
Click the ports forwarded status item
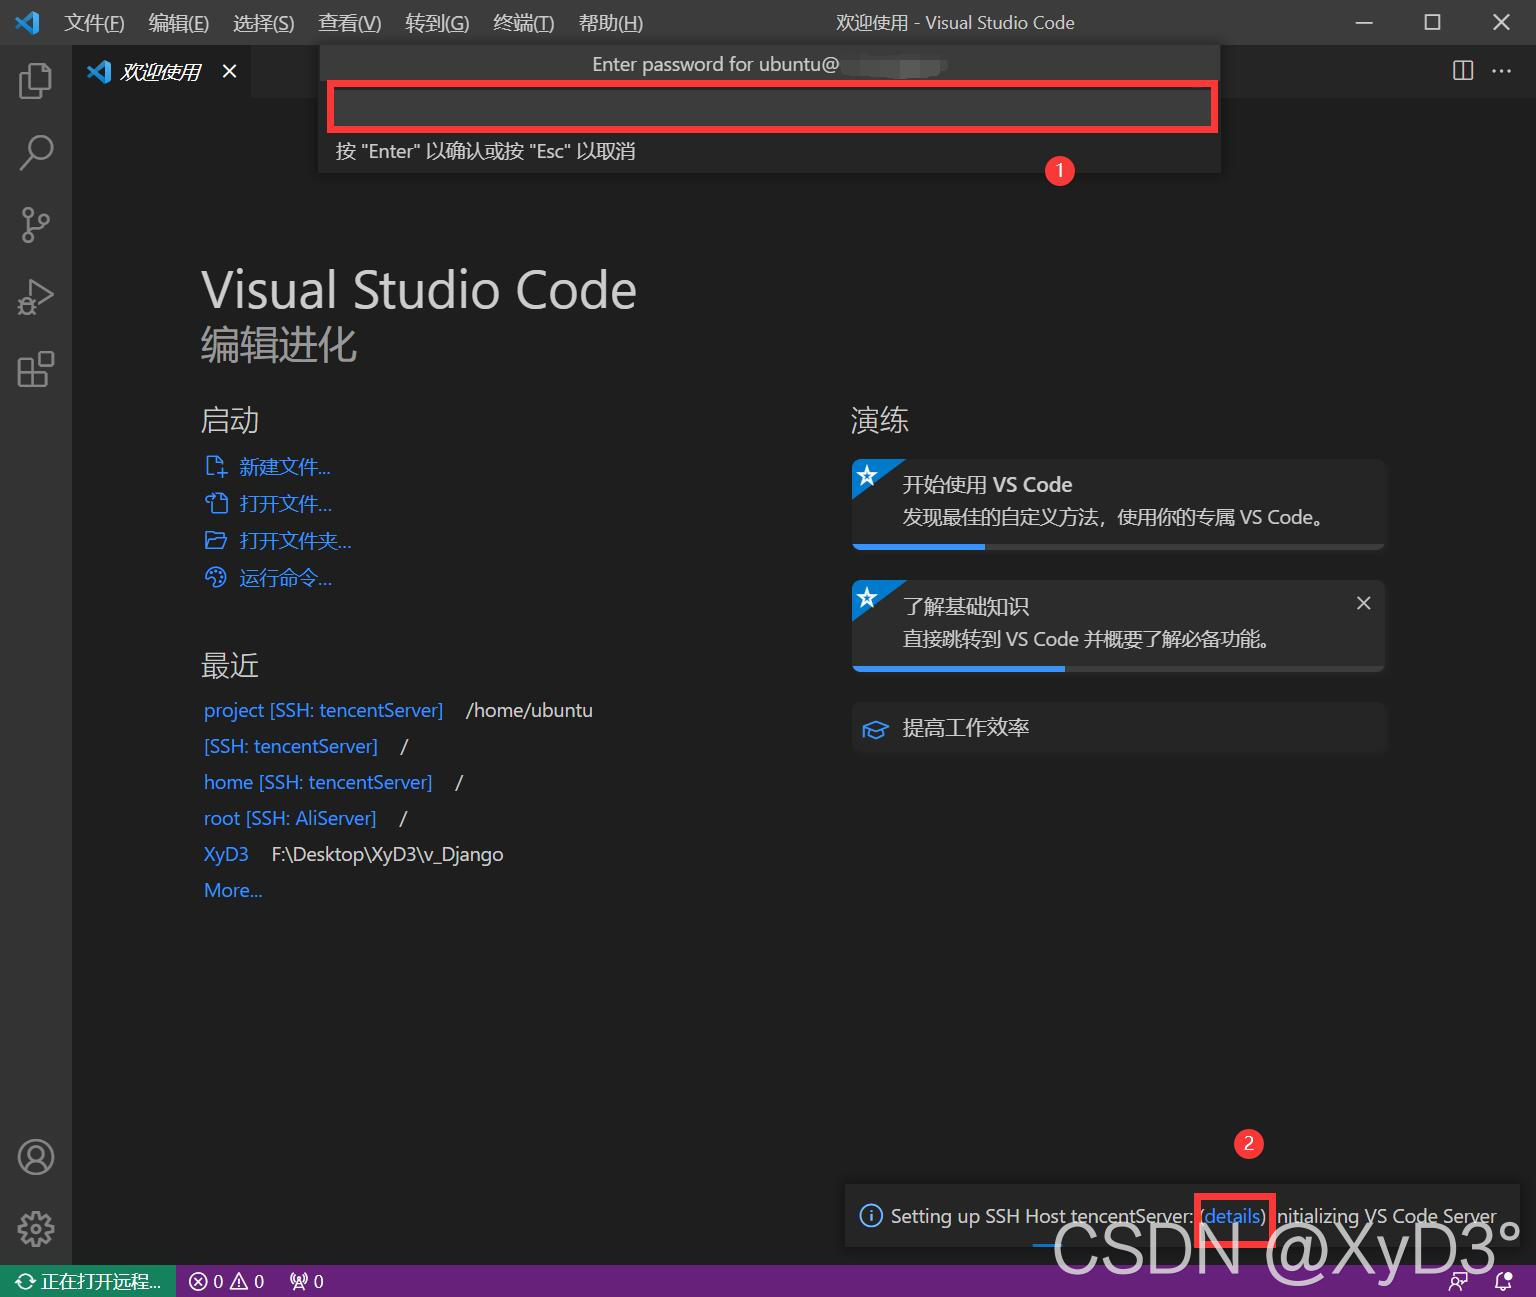pyautogui.click(x=307, y=1281)
